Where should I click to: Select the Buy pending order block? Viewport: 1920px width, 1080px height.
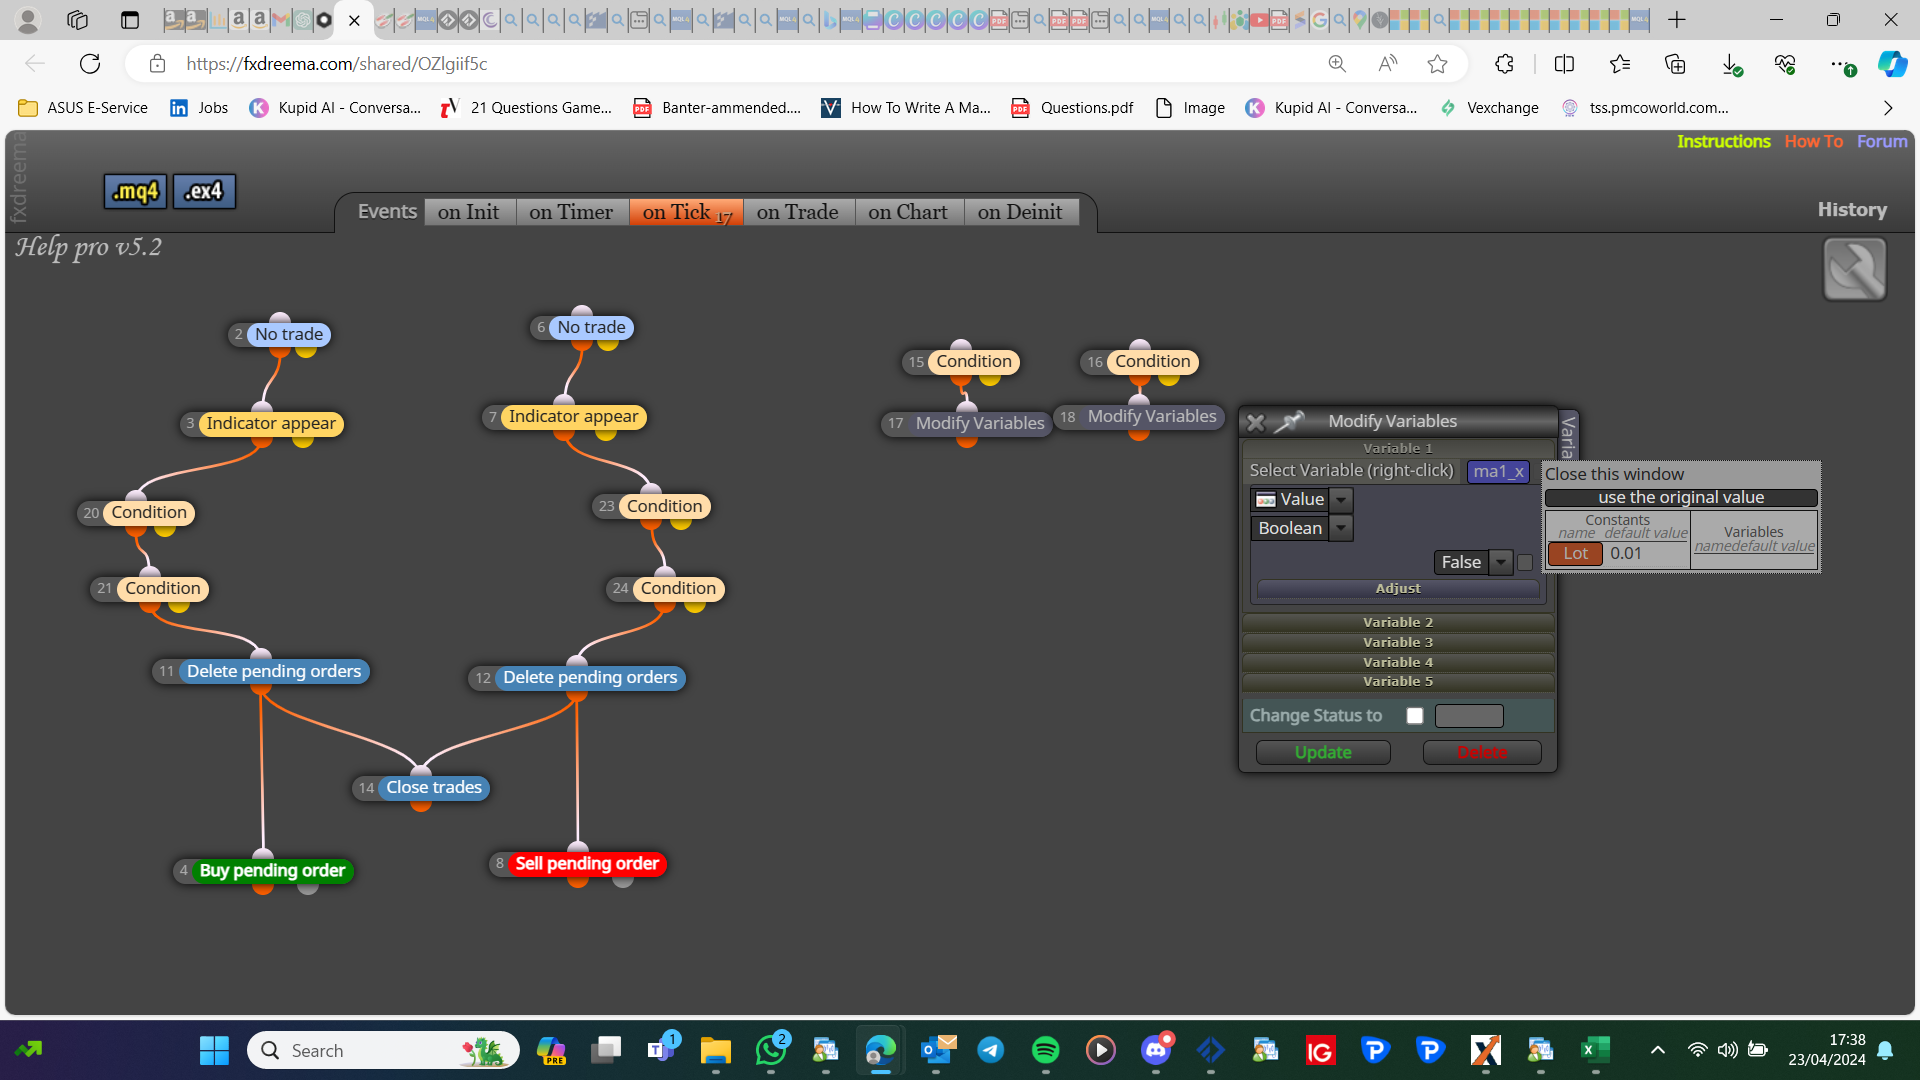(x=271, y=871)
